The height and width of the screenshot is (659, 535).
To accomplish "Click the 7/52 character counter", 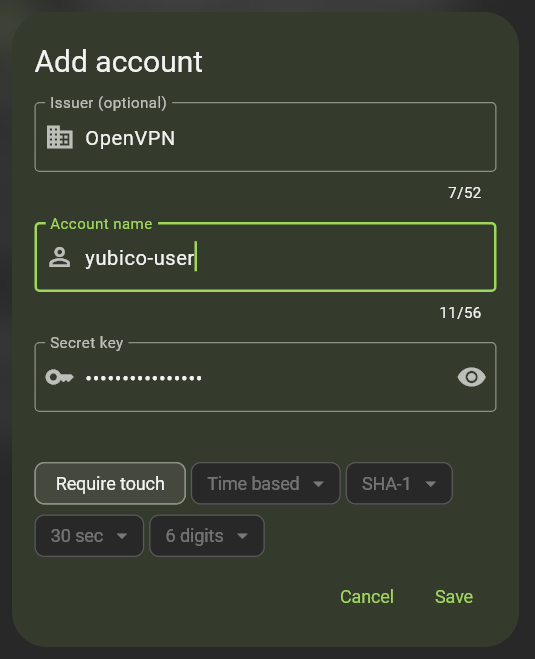I will [464, 193].
